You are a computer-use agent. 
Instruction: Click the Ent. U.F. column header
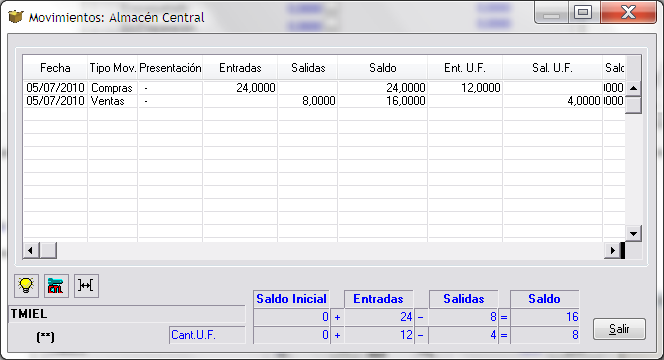point(465,68)
